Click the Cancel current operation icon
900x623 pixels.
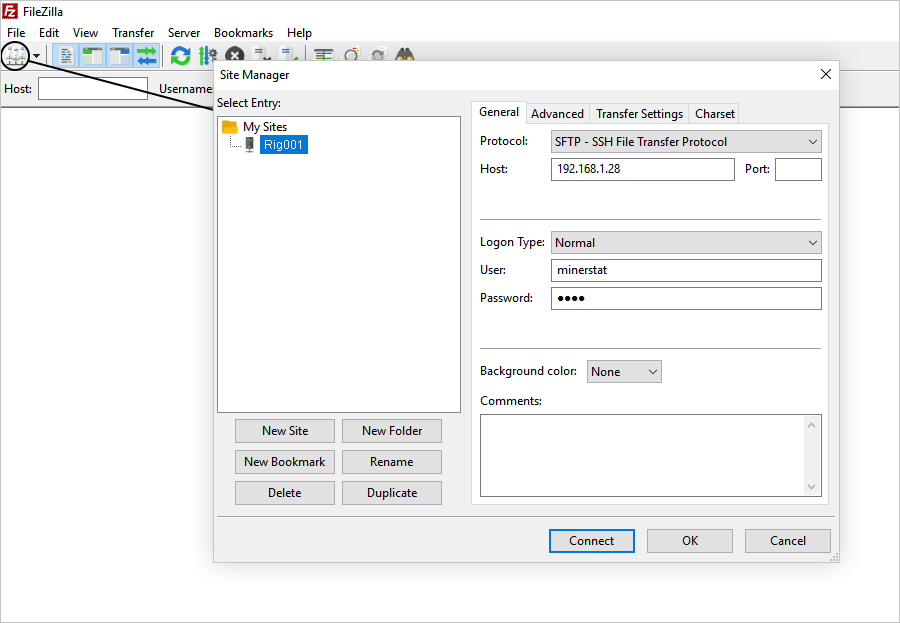coord(234,55)
